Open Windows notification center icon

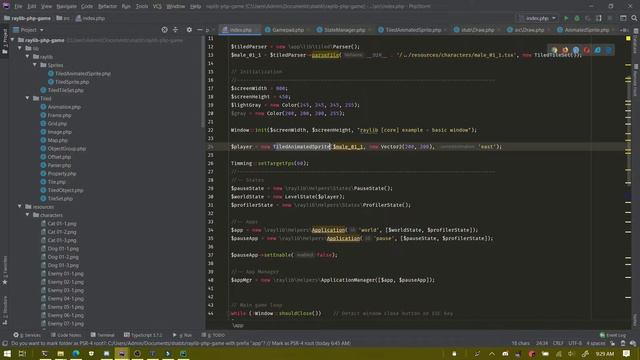[627, 353]
